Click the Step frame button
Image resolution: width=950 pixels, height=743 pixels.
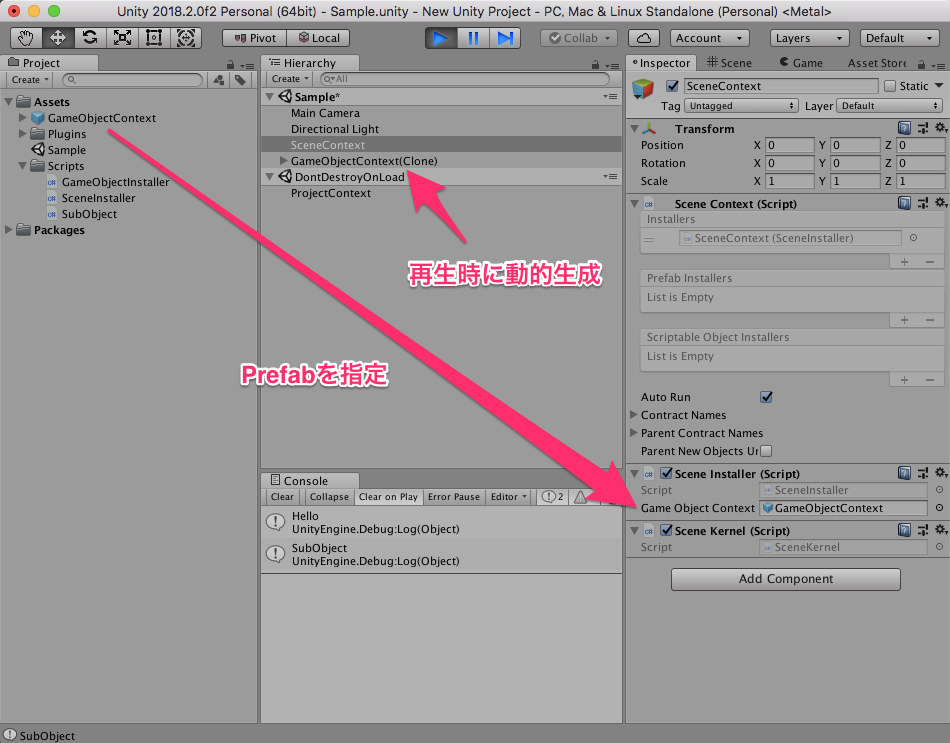[x=505, y=38]
